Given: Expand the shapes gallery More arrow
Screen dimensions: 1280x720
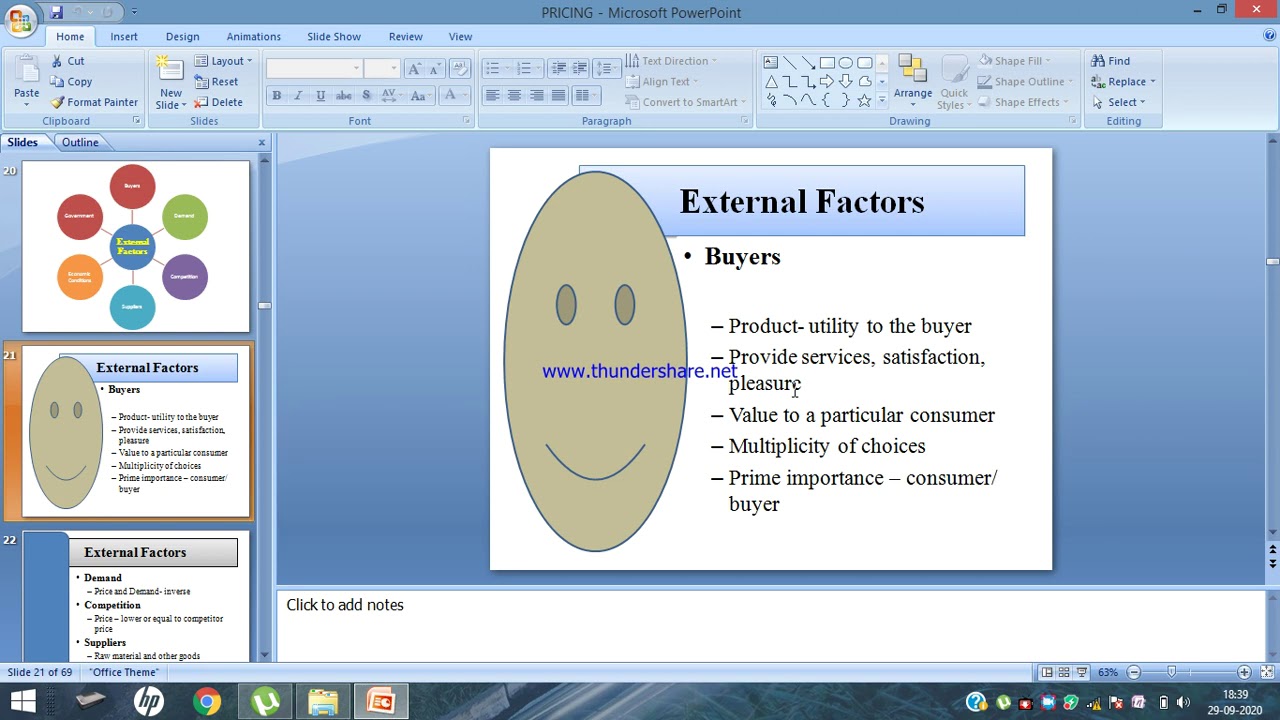Looking at the screenshot, I should [882, 101].
